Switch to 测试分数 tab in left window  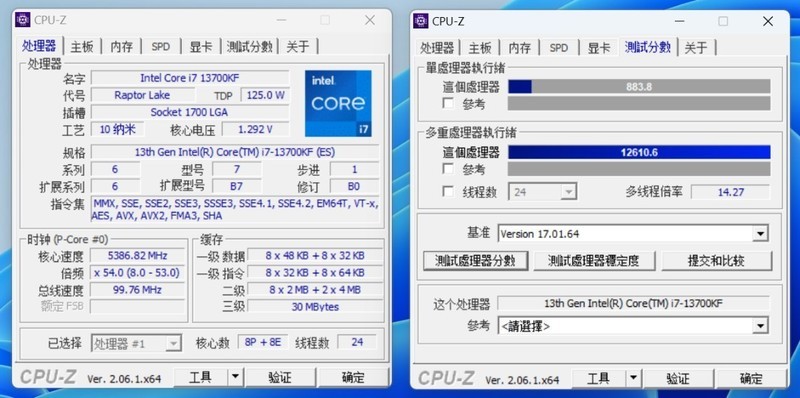pos(250,47)
